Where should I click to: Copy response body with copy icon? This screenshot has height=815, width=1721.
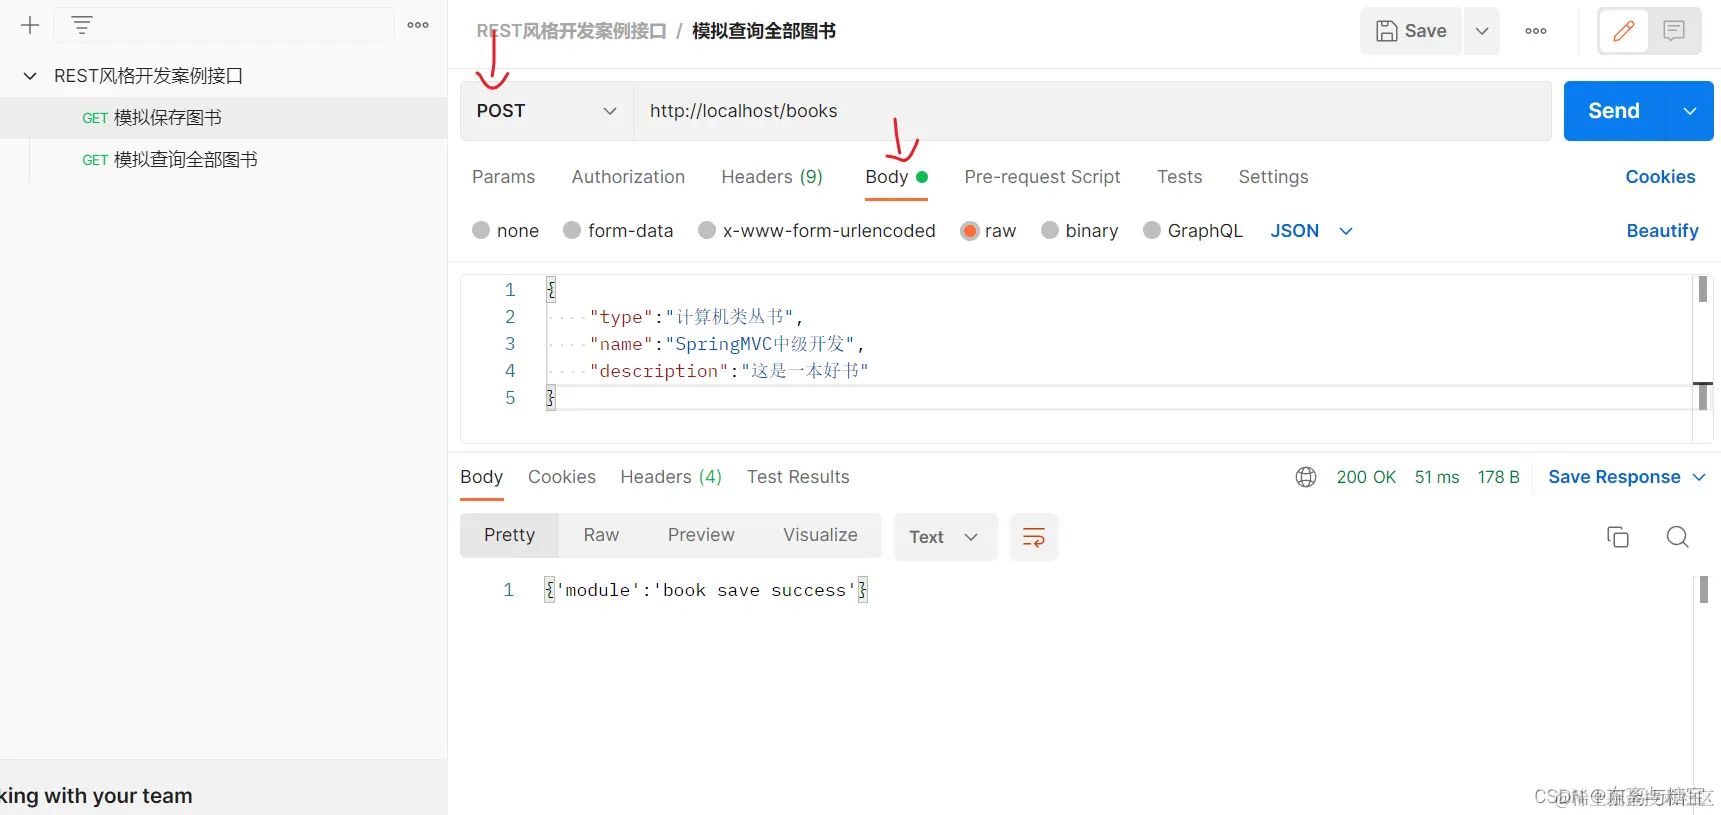point(1618,537)
